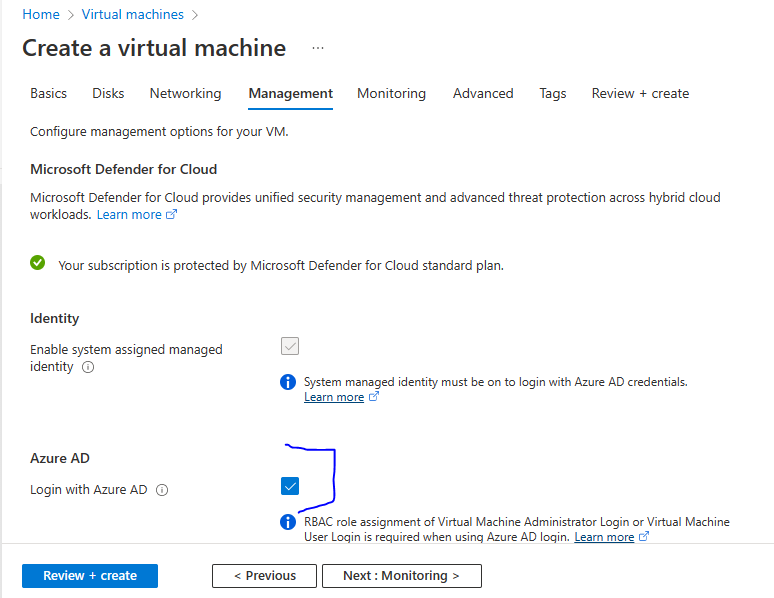Open the external link icon after the Defender Learn more
The image size is (774, 598).
(x=171, y=214)
